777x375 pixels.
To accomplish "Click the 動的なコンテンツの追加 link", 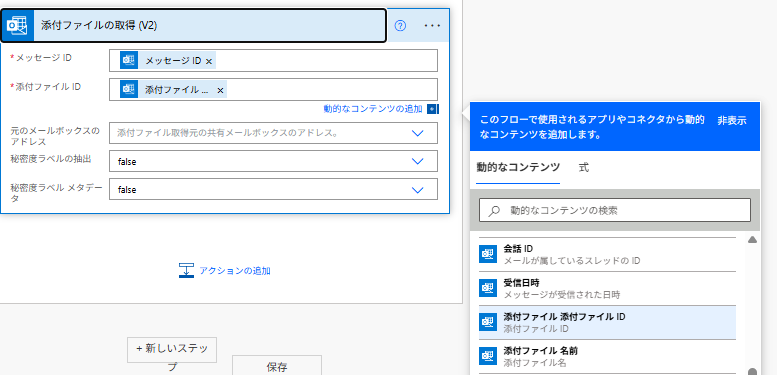I will coord(373,109).
